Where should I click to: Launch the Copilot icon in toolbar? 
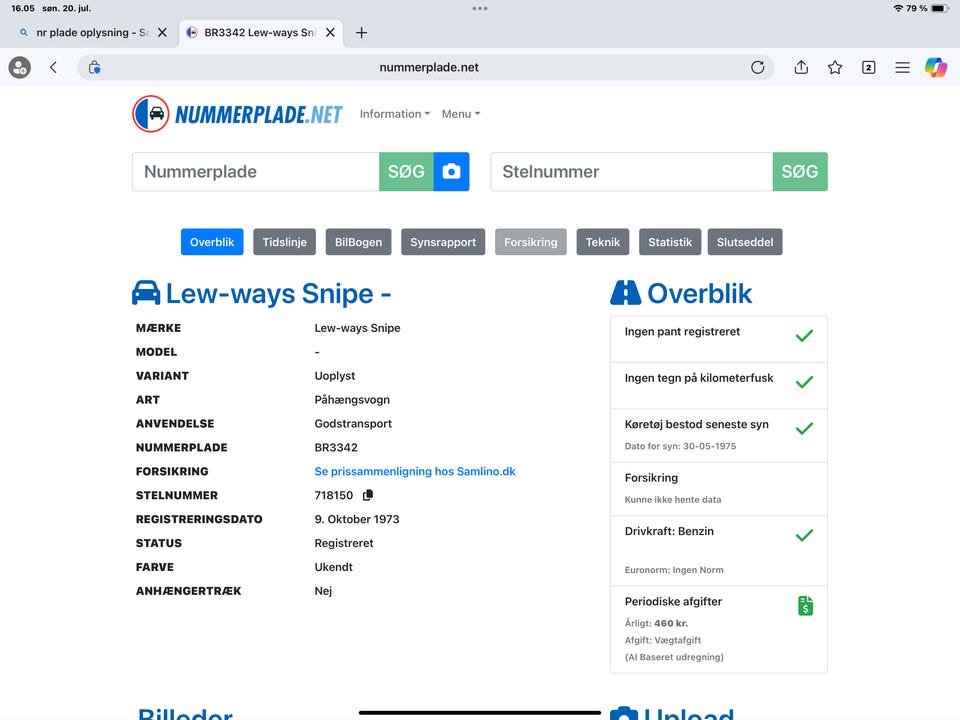(936, 67)
